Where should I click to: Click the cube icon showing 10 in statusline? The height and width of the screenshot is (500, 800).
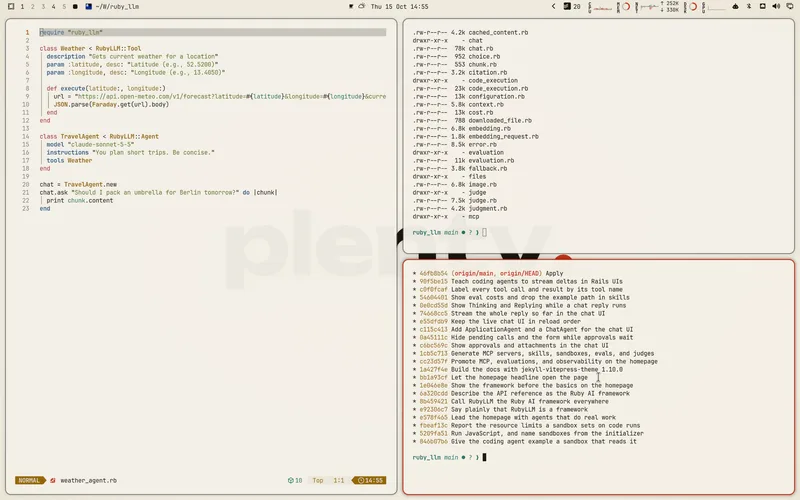click(295, 480)
